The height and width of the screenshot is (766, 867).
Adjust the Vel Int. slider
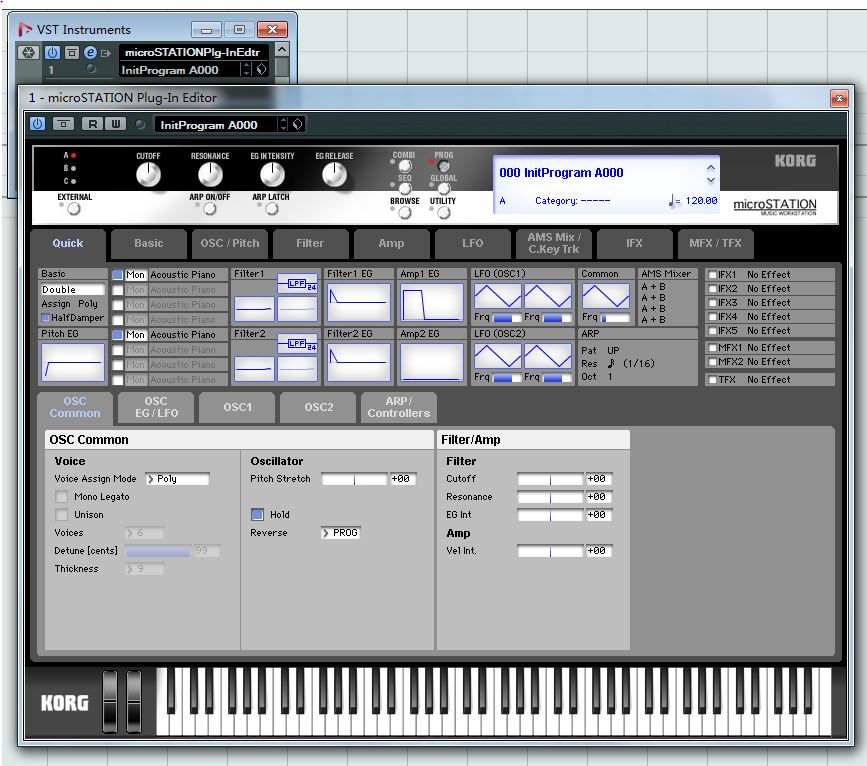pyautogui.click(x=550, y=551)
